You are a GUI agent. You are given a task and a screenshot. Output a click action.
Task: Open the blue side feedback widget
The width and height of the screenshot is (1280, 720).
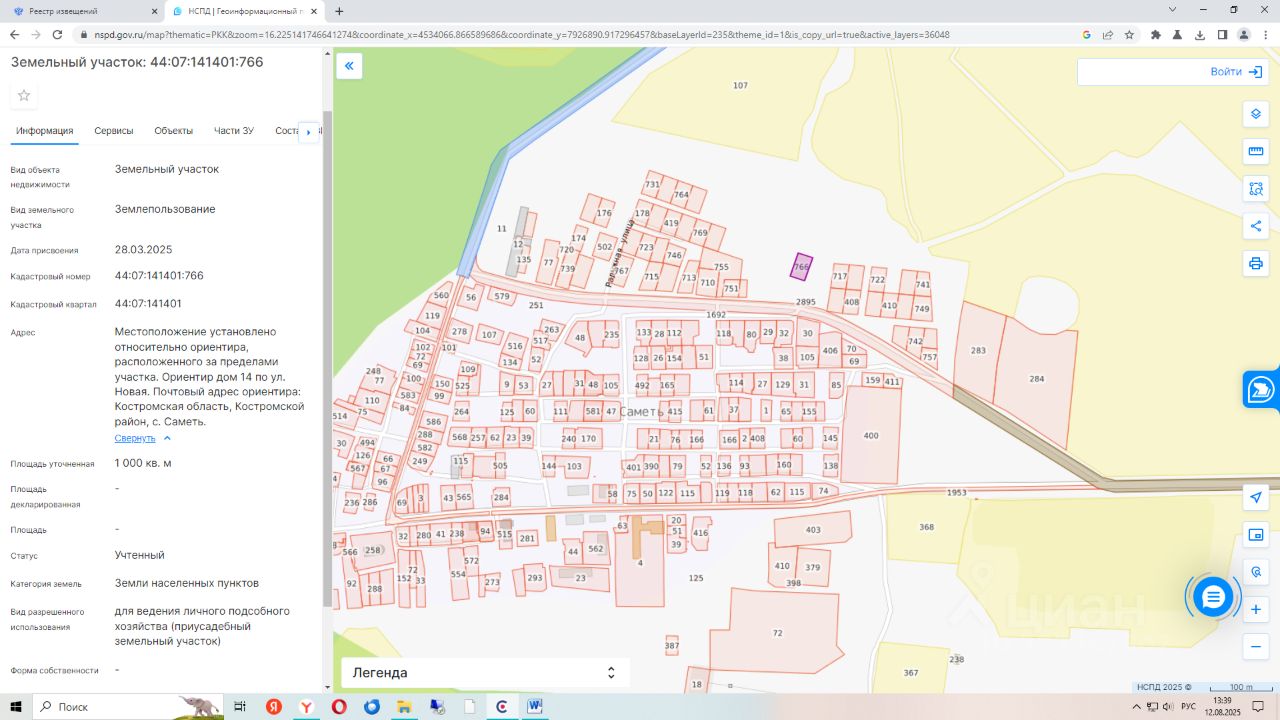[1261, 389]
